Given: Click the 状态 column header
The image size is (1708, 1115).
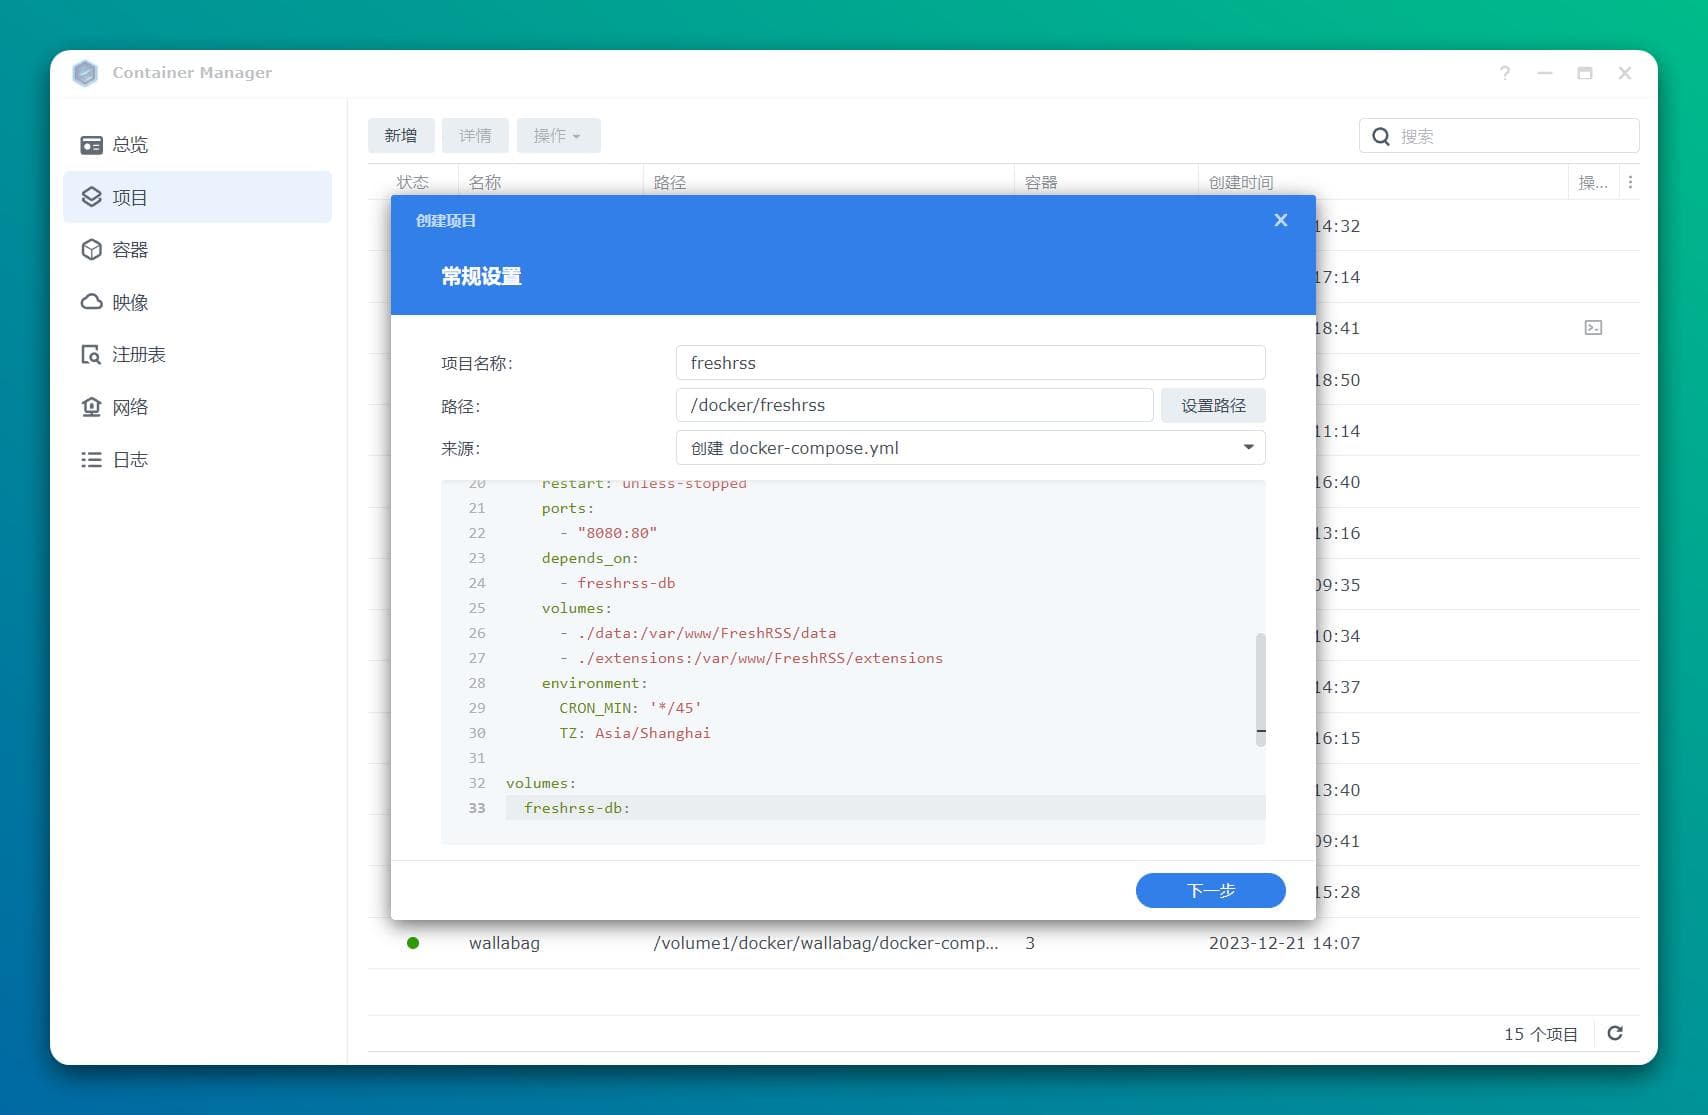Looking at the screenshot, I should click(x=412, y=182).
